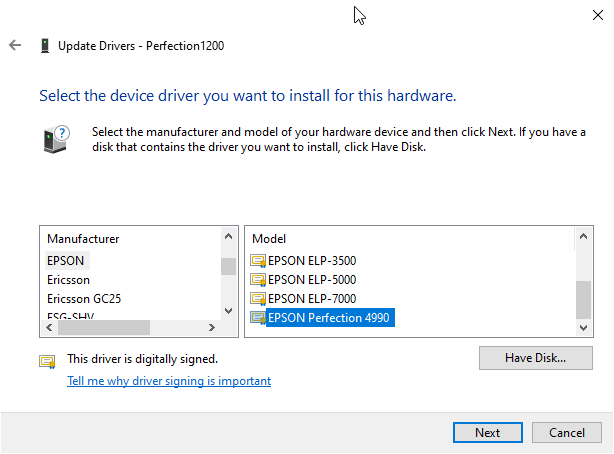Viewport: 614px width, 454px height.
Task: Click Next to install the driver
Action: click(488, 433)
